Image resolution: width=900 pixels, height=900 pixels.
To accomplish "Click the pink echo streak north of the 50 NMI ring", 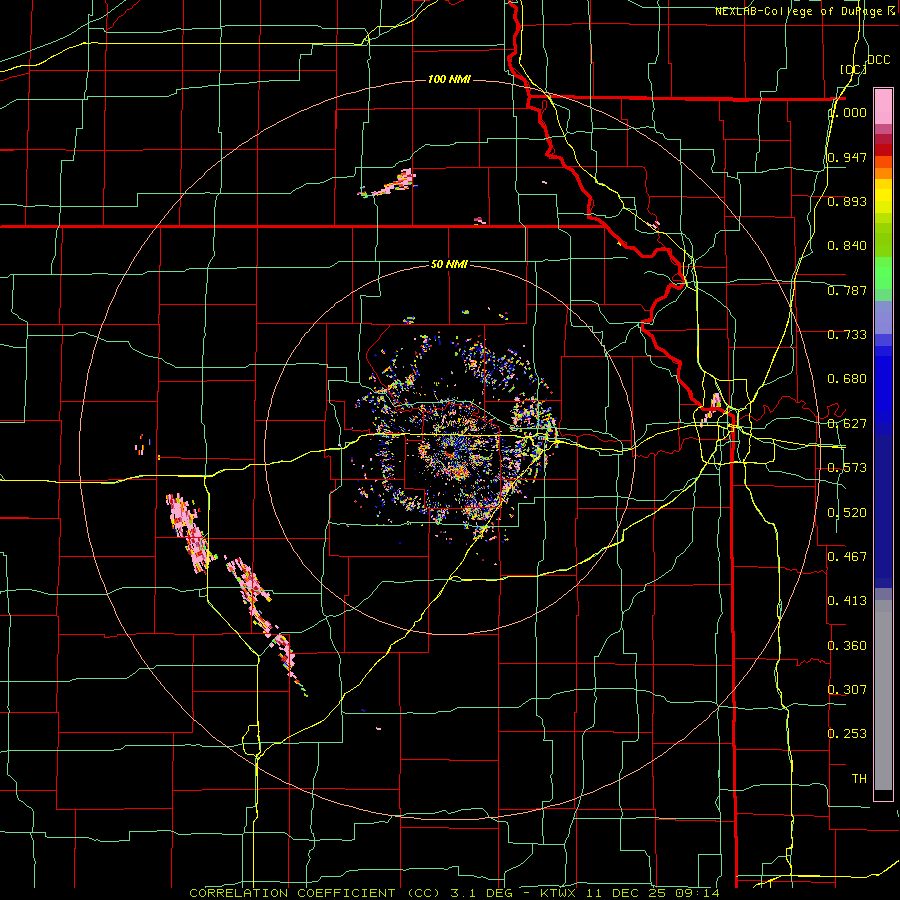I will pos(388,184).
